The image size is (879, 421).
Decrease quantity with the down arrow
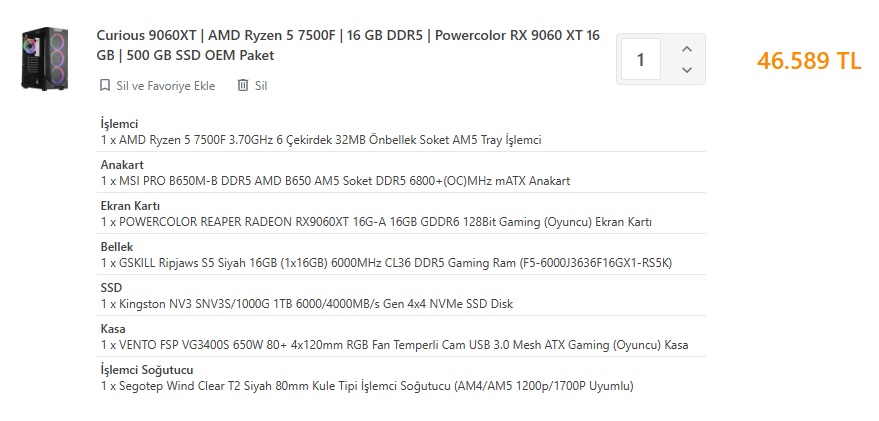687,70
